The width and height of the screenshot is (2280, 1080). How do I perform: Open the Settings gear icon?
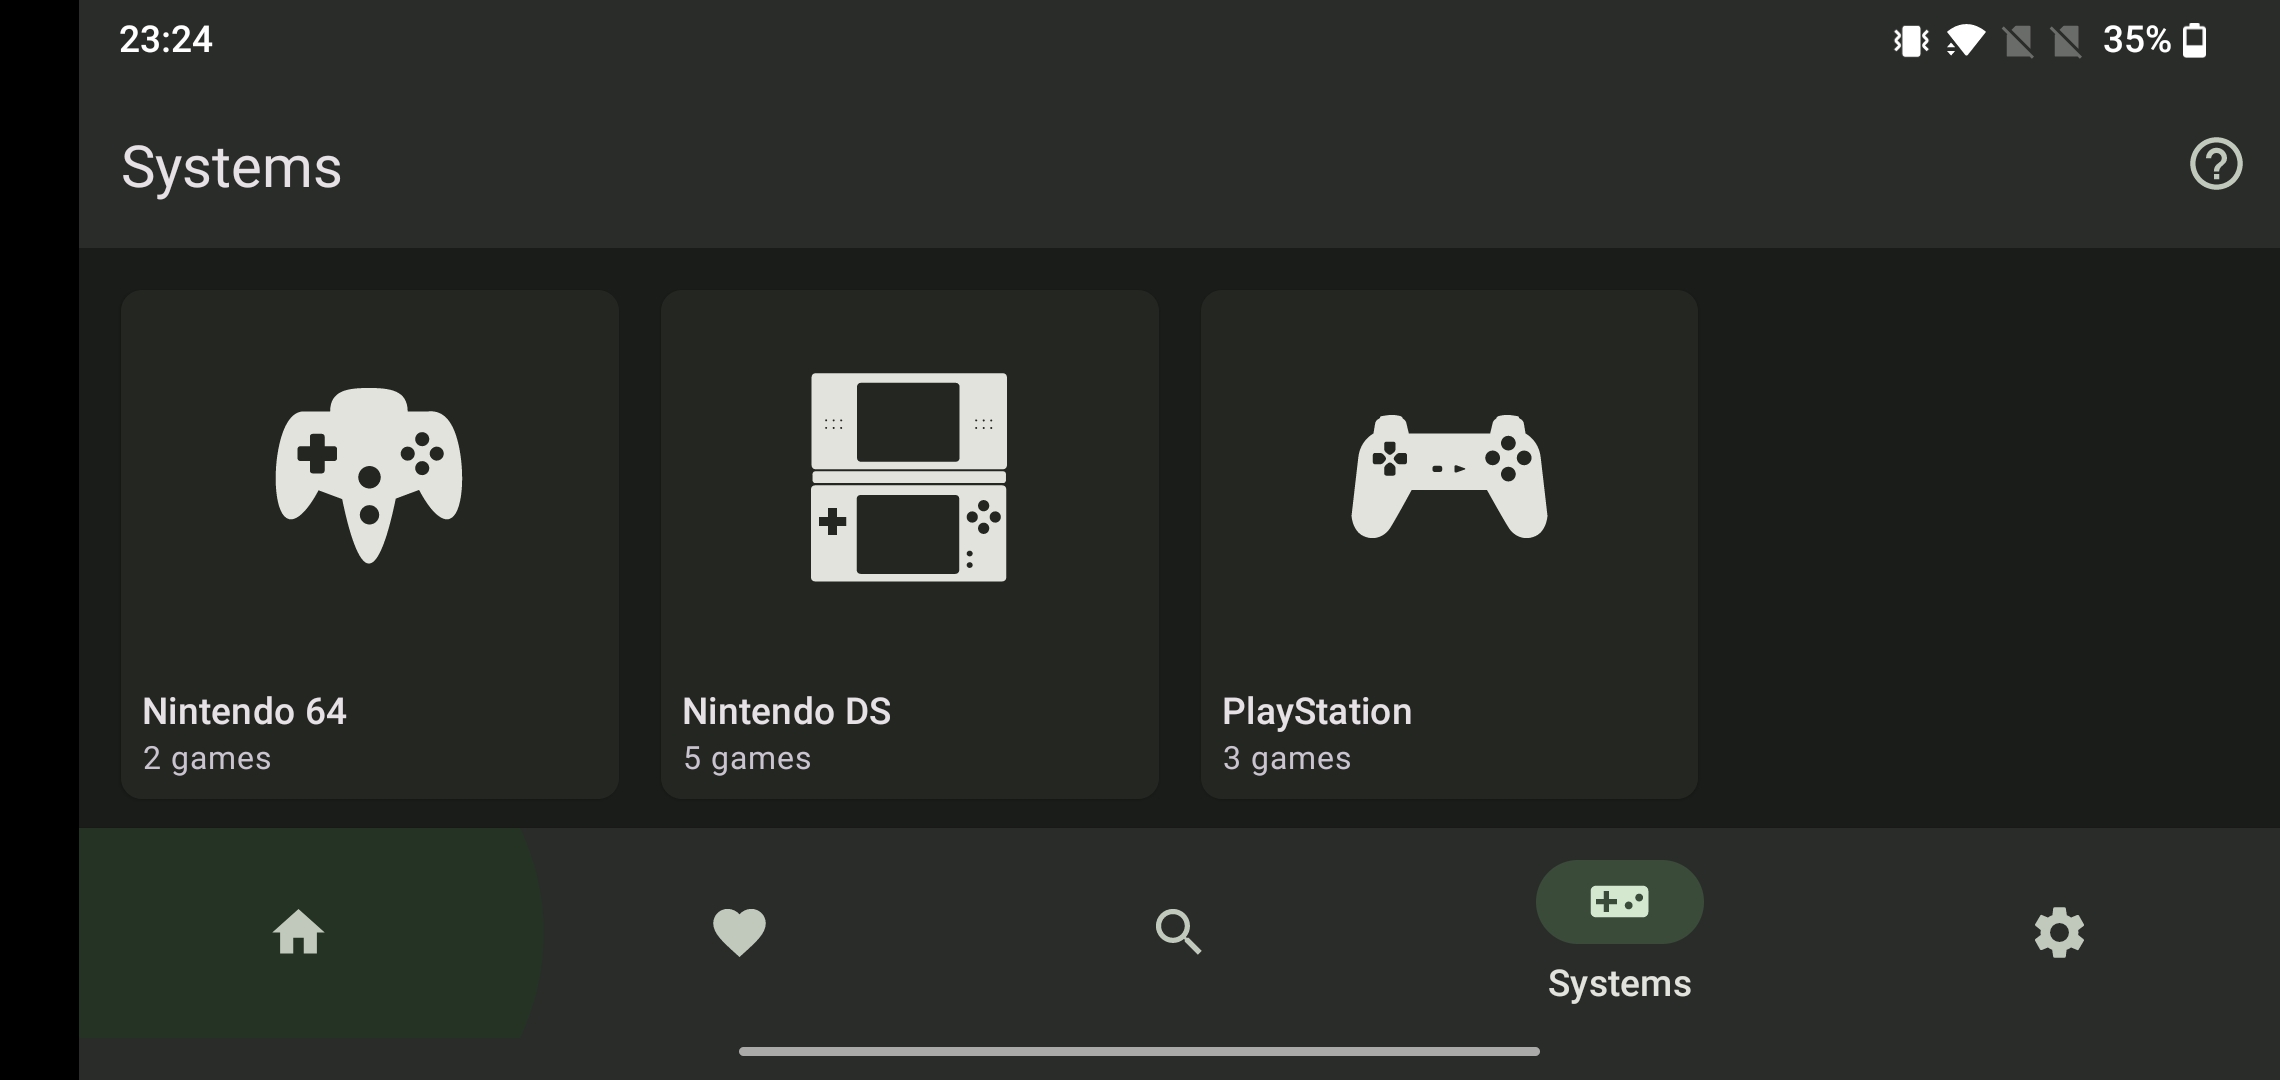2059,932
